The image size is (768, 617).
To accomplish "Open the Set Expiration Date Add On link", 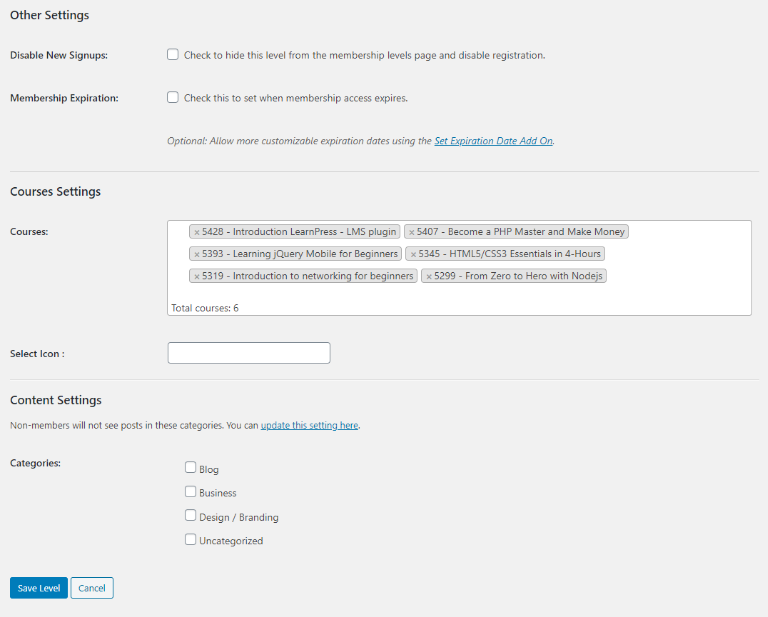I will point(493,141).
